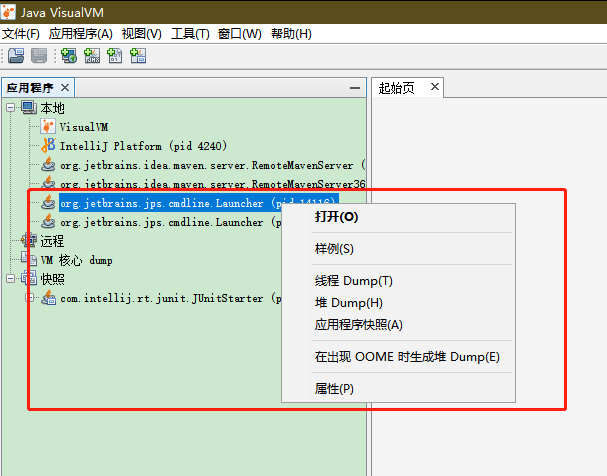Click the 远程 network icon
This screenshot has width=607, height=476.
pos(29,240)
